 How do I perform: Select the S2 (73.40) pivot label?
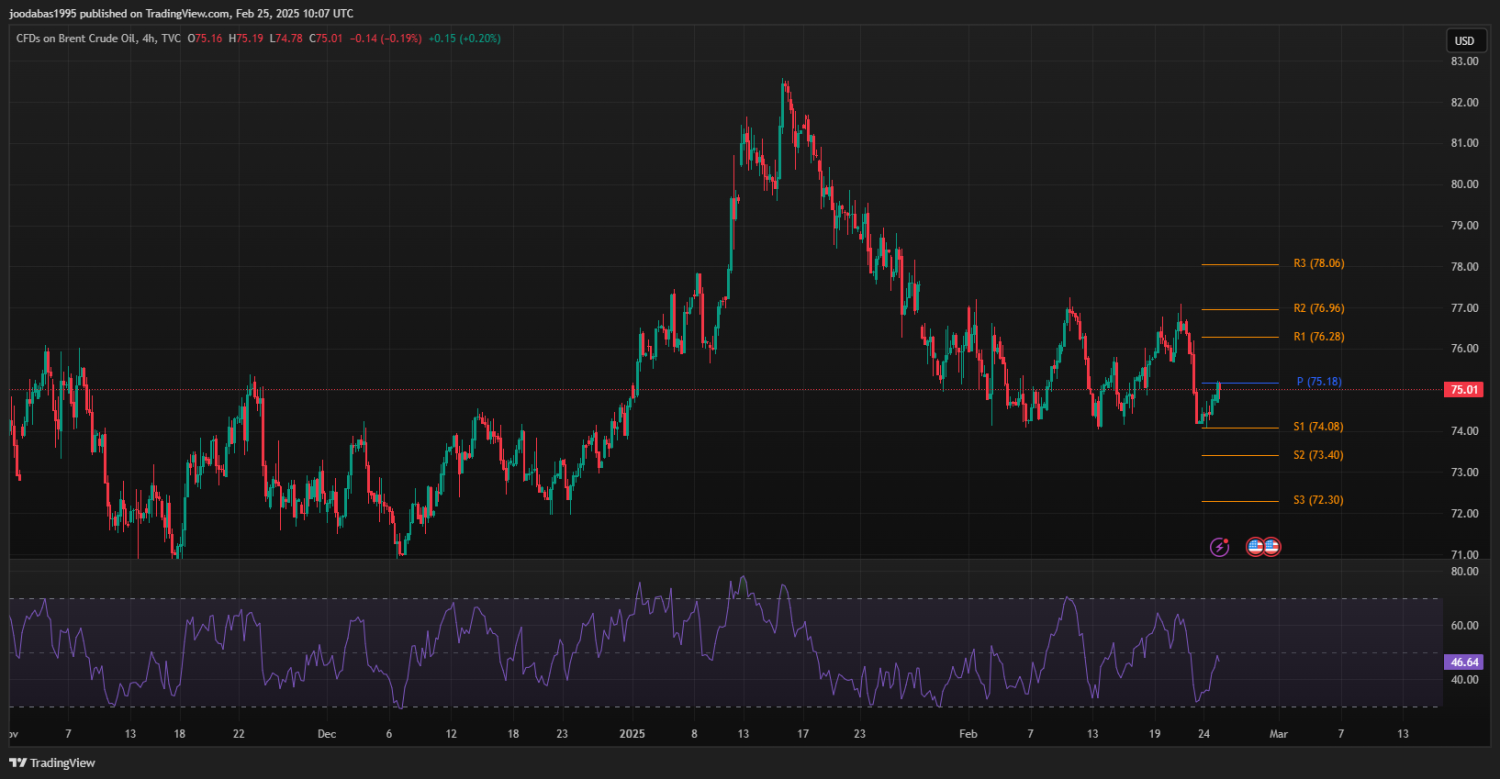[1318, 455]
